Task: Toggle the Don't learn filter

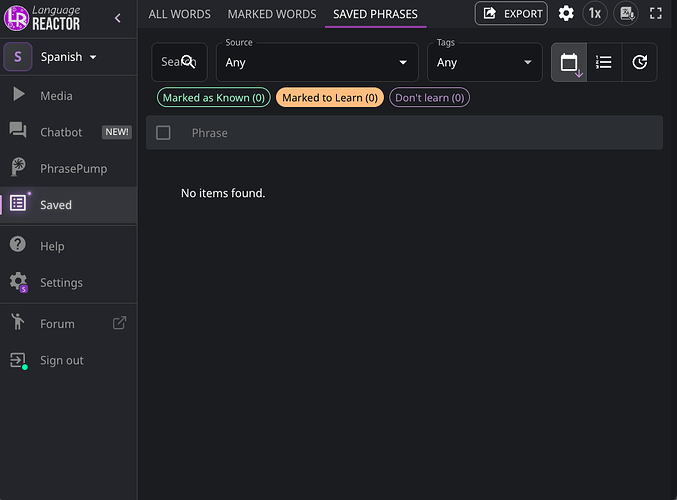Action: tap(430, 98)
